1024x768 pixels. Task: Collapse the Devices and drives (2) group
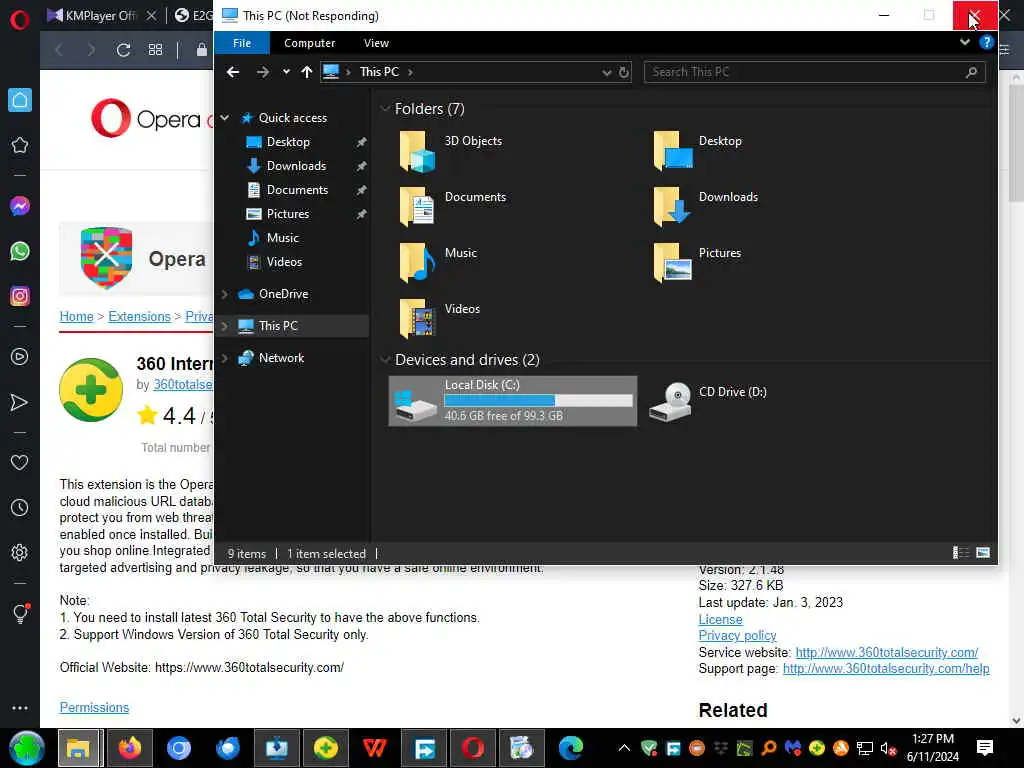pyautogui.click(x=385, y=360)
